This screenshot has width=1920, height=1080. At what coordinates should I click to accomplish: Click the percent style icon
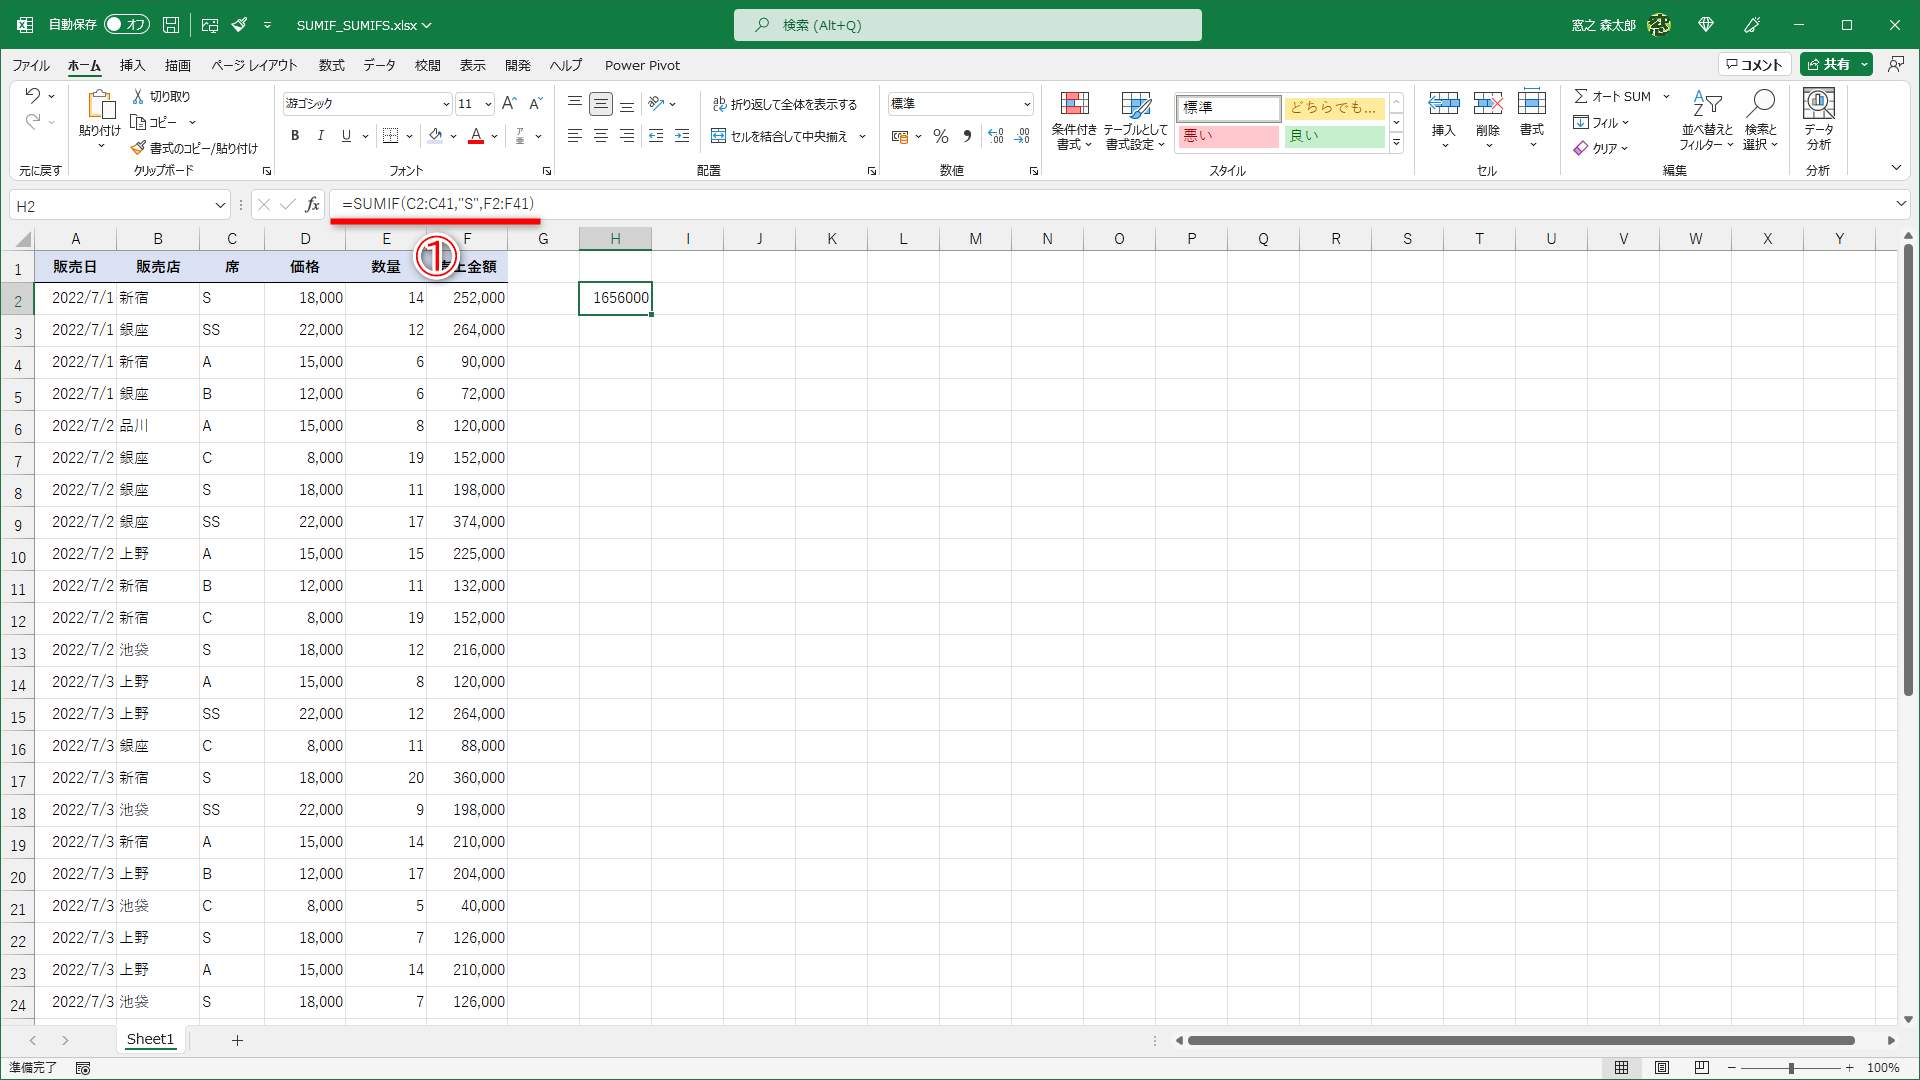pyautogui.click(x=940, y=136)
